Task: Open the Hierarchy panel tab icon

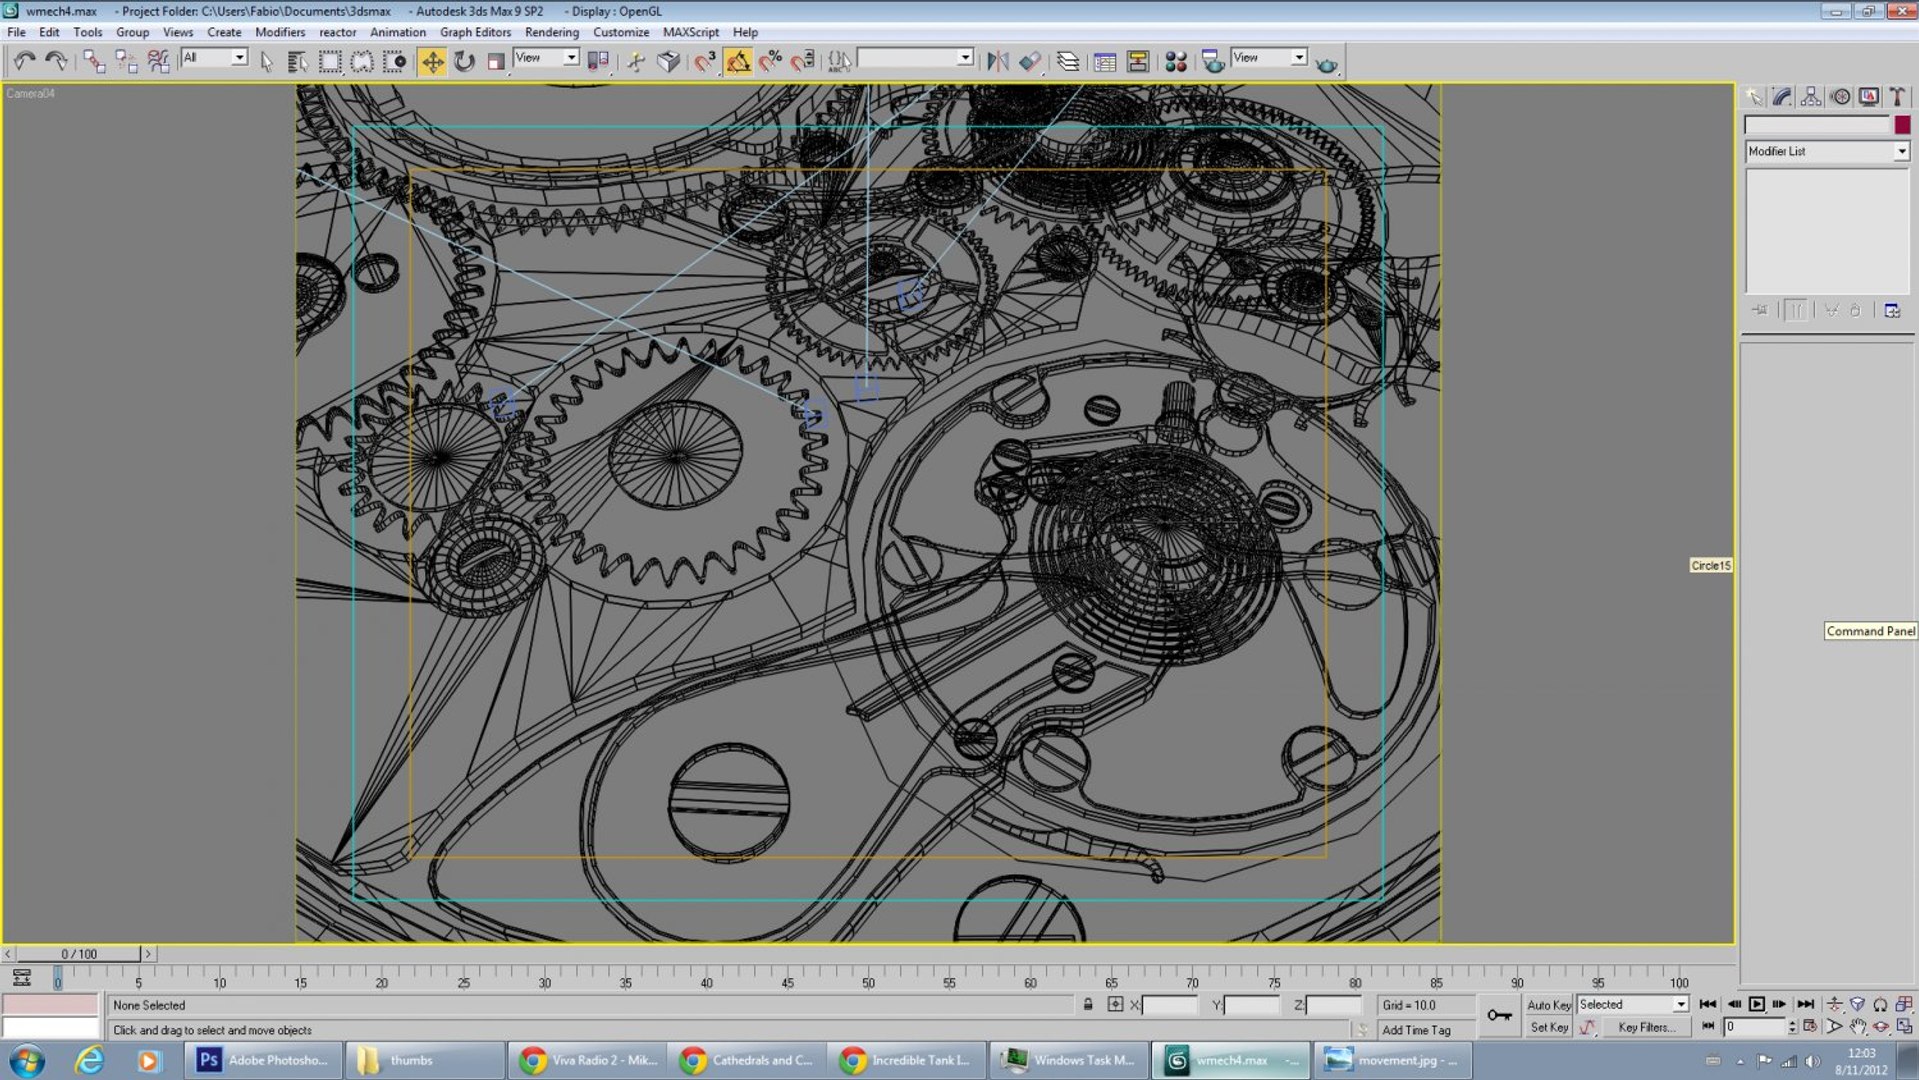Action: (x=1811, y=97)
